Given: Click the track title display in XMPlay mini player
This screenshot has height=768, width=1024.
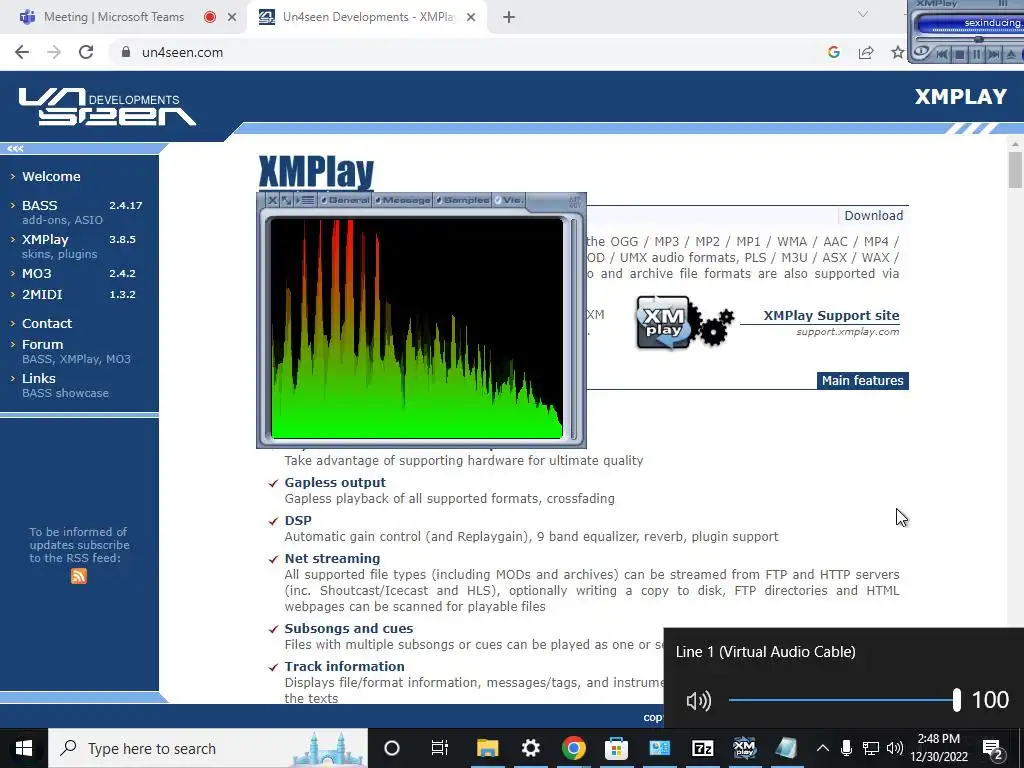Looking at the screenshot, I should click(970, 23).
